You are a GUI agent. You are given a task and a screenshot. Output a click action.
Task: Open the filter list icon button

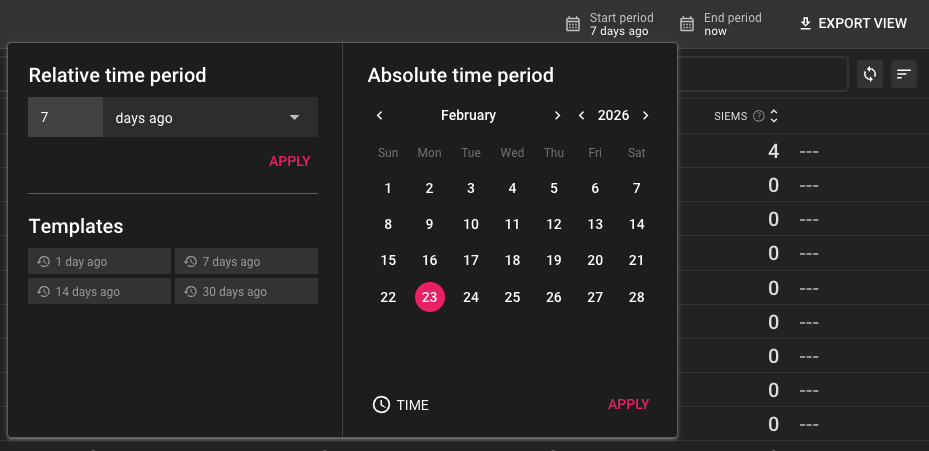[x=904, y=74]
